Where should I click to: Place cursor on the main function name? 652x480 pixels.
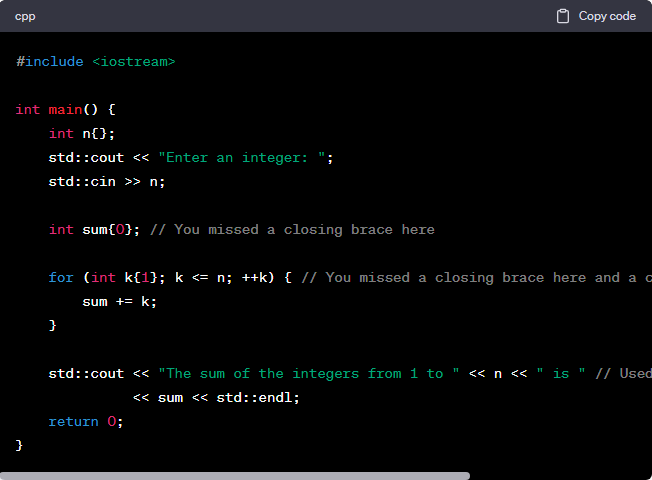[x=66, y=109]
